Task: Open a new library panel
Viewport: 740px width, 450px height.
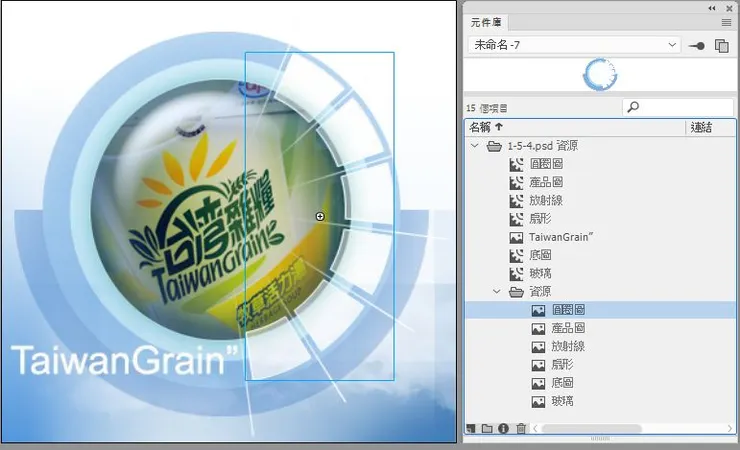Action: coord(722,46)
